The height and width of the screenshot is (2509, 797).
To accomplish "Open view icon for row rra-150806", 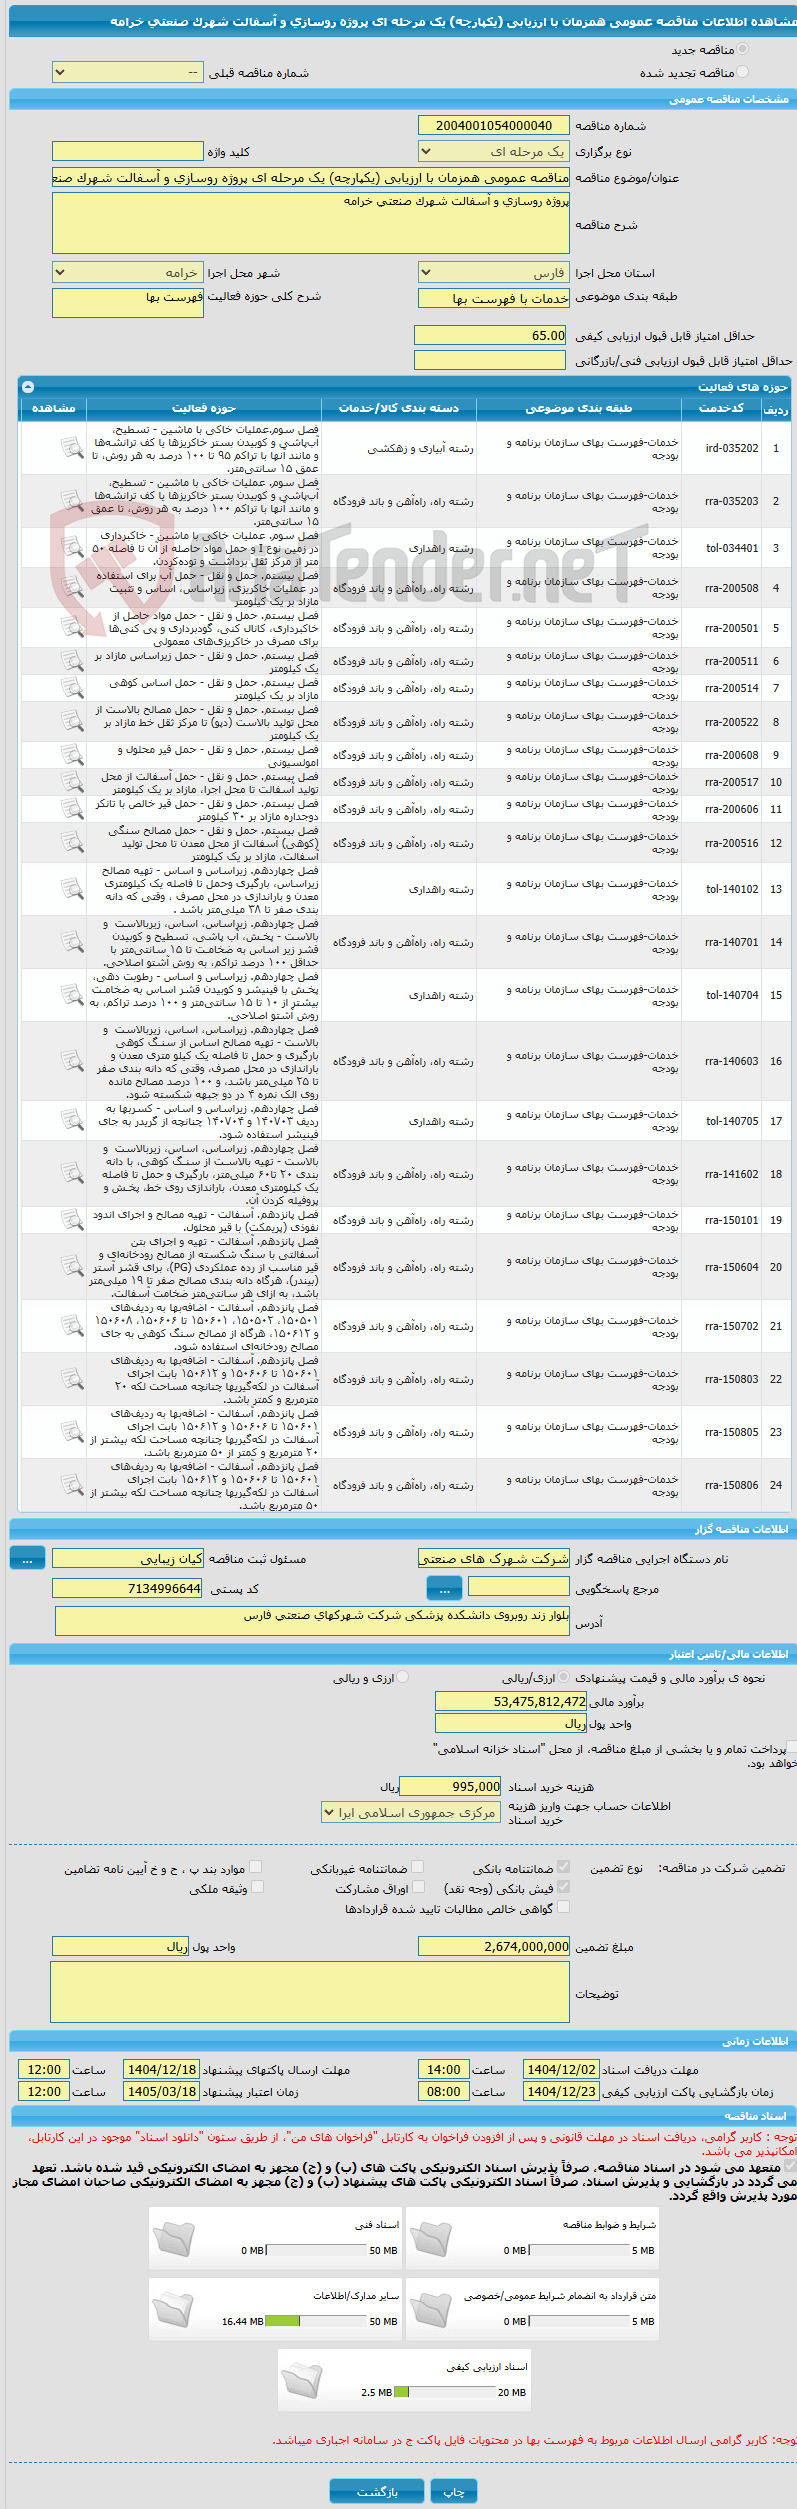I will (x=71, y=1484).
